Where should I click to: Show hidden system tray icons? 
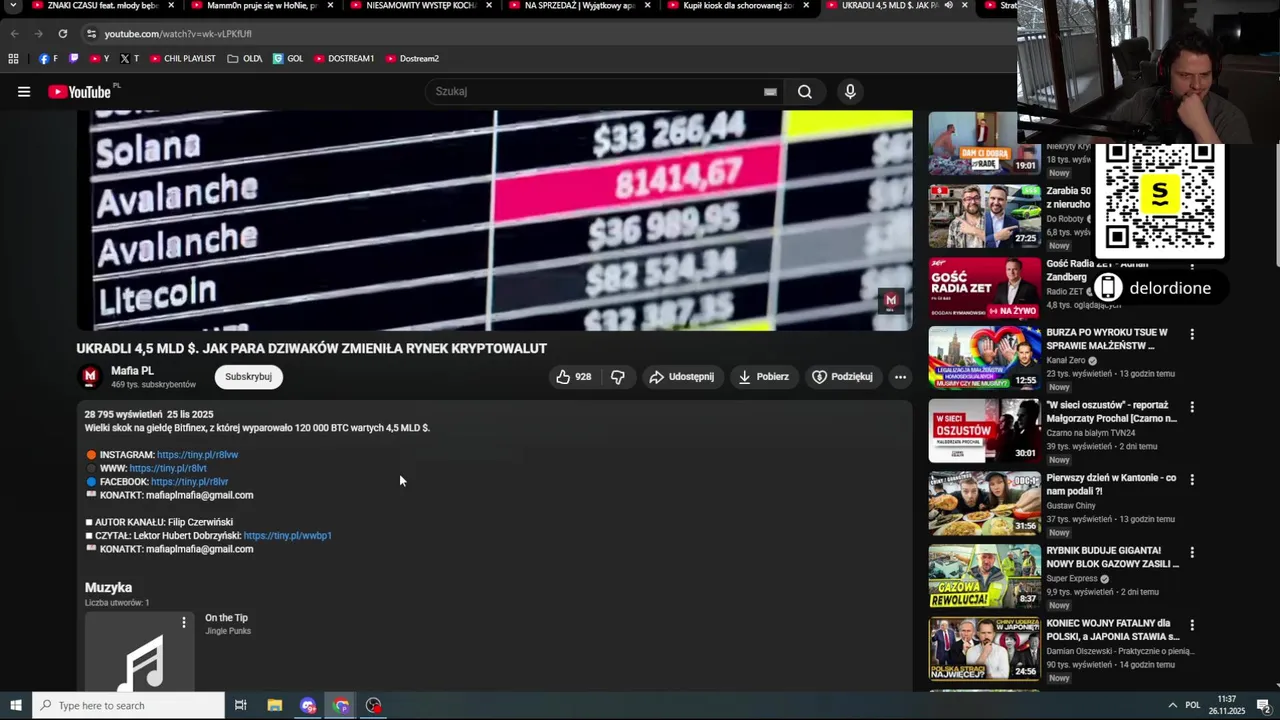pos(1172,705)
